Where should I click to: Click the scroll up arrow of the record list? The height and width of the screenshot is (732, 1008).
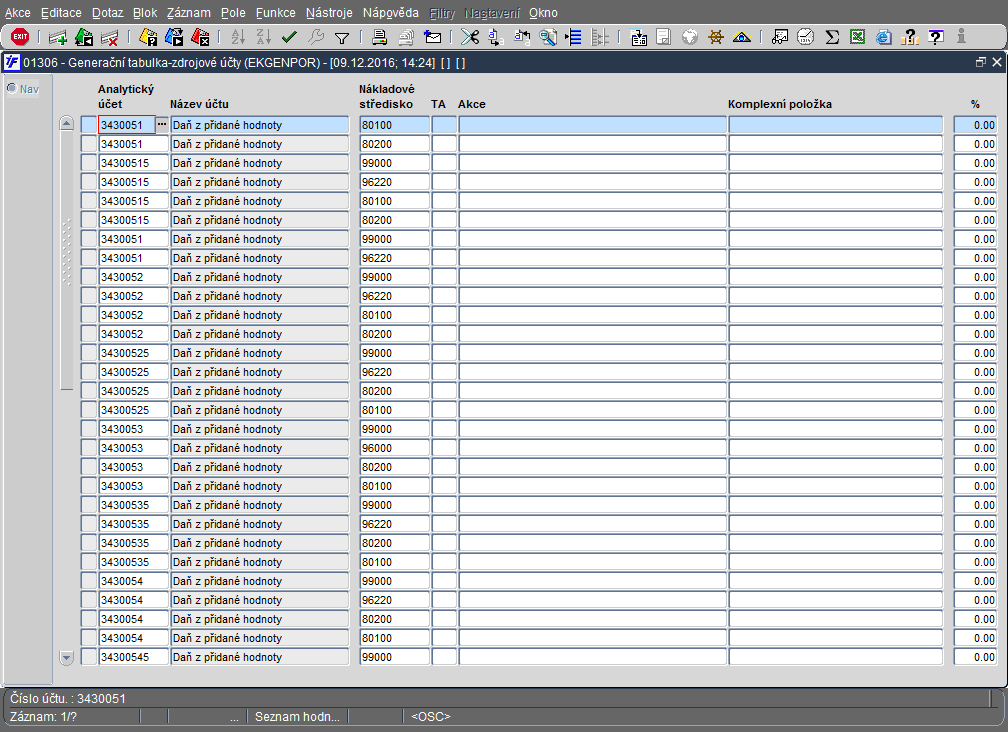(67, 123)
